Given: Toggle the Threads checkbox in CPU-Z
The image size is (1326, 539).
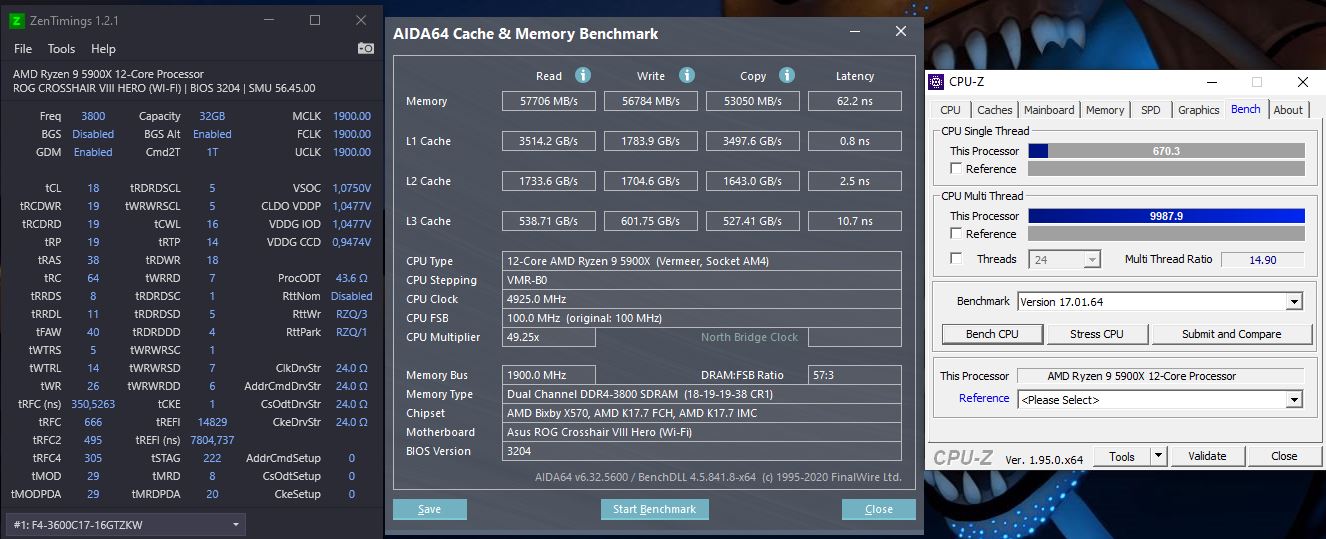Looking at the screenshot, I should coord(957,259).
